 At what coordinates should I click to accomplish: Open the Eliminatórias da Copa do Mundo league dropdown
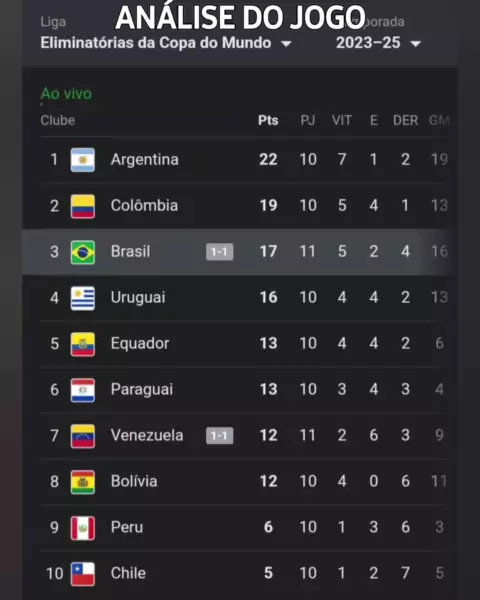tap(166, 43)
